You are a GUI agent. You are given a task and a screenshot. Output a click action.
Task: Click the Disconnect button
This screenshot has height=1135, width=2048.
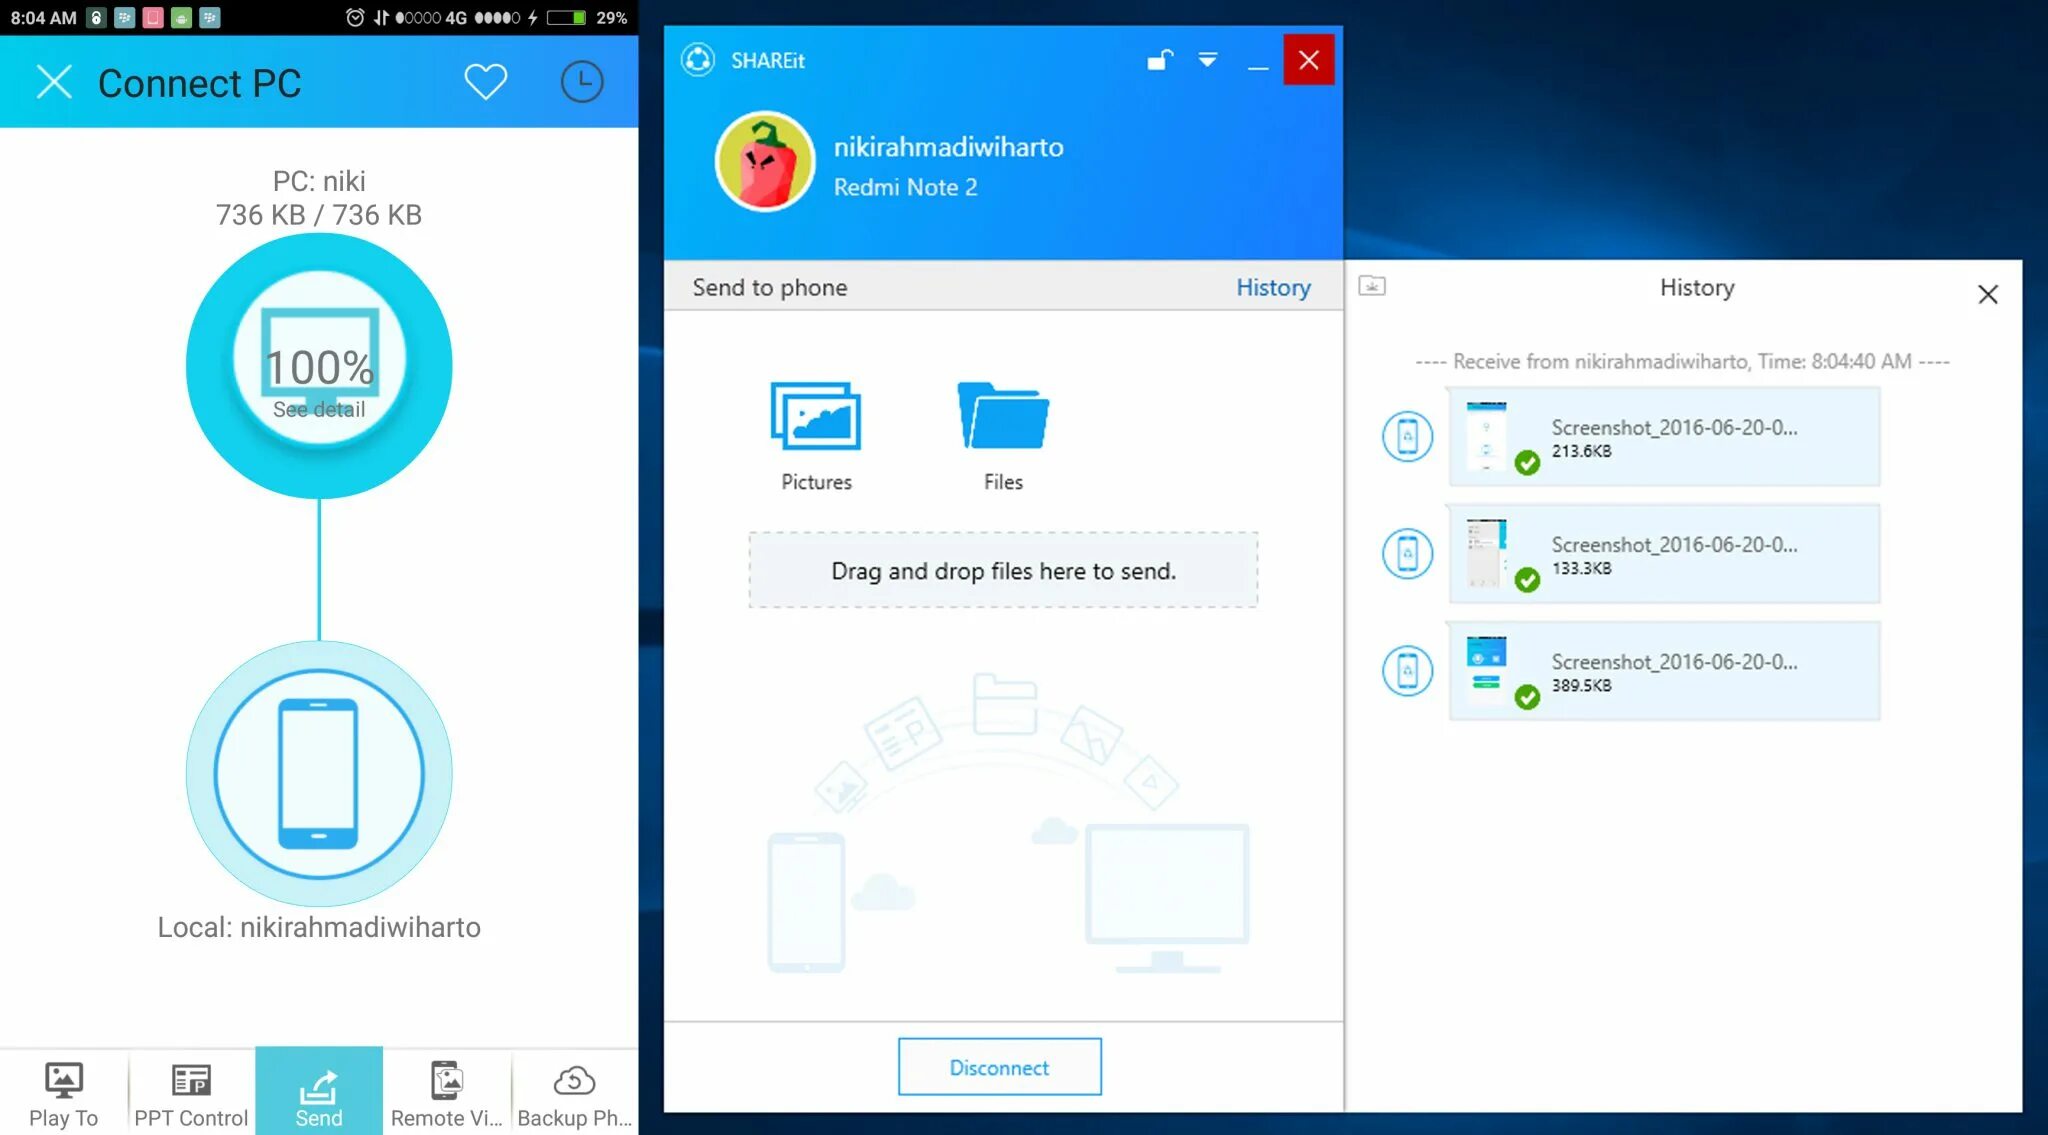click(999, 1067)
